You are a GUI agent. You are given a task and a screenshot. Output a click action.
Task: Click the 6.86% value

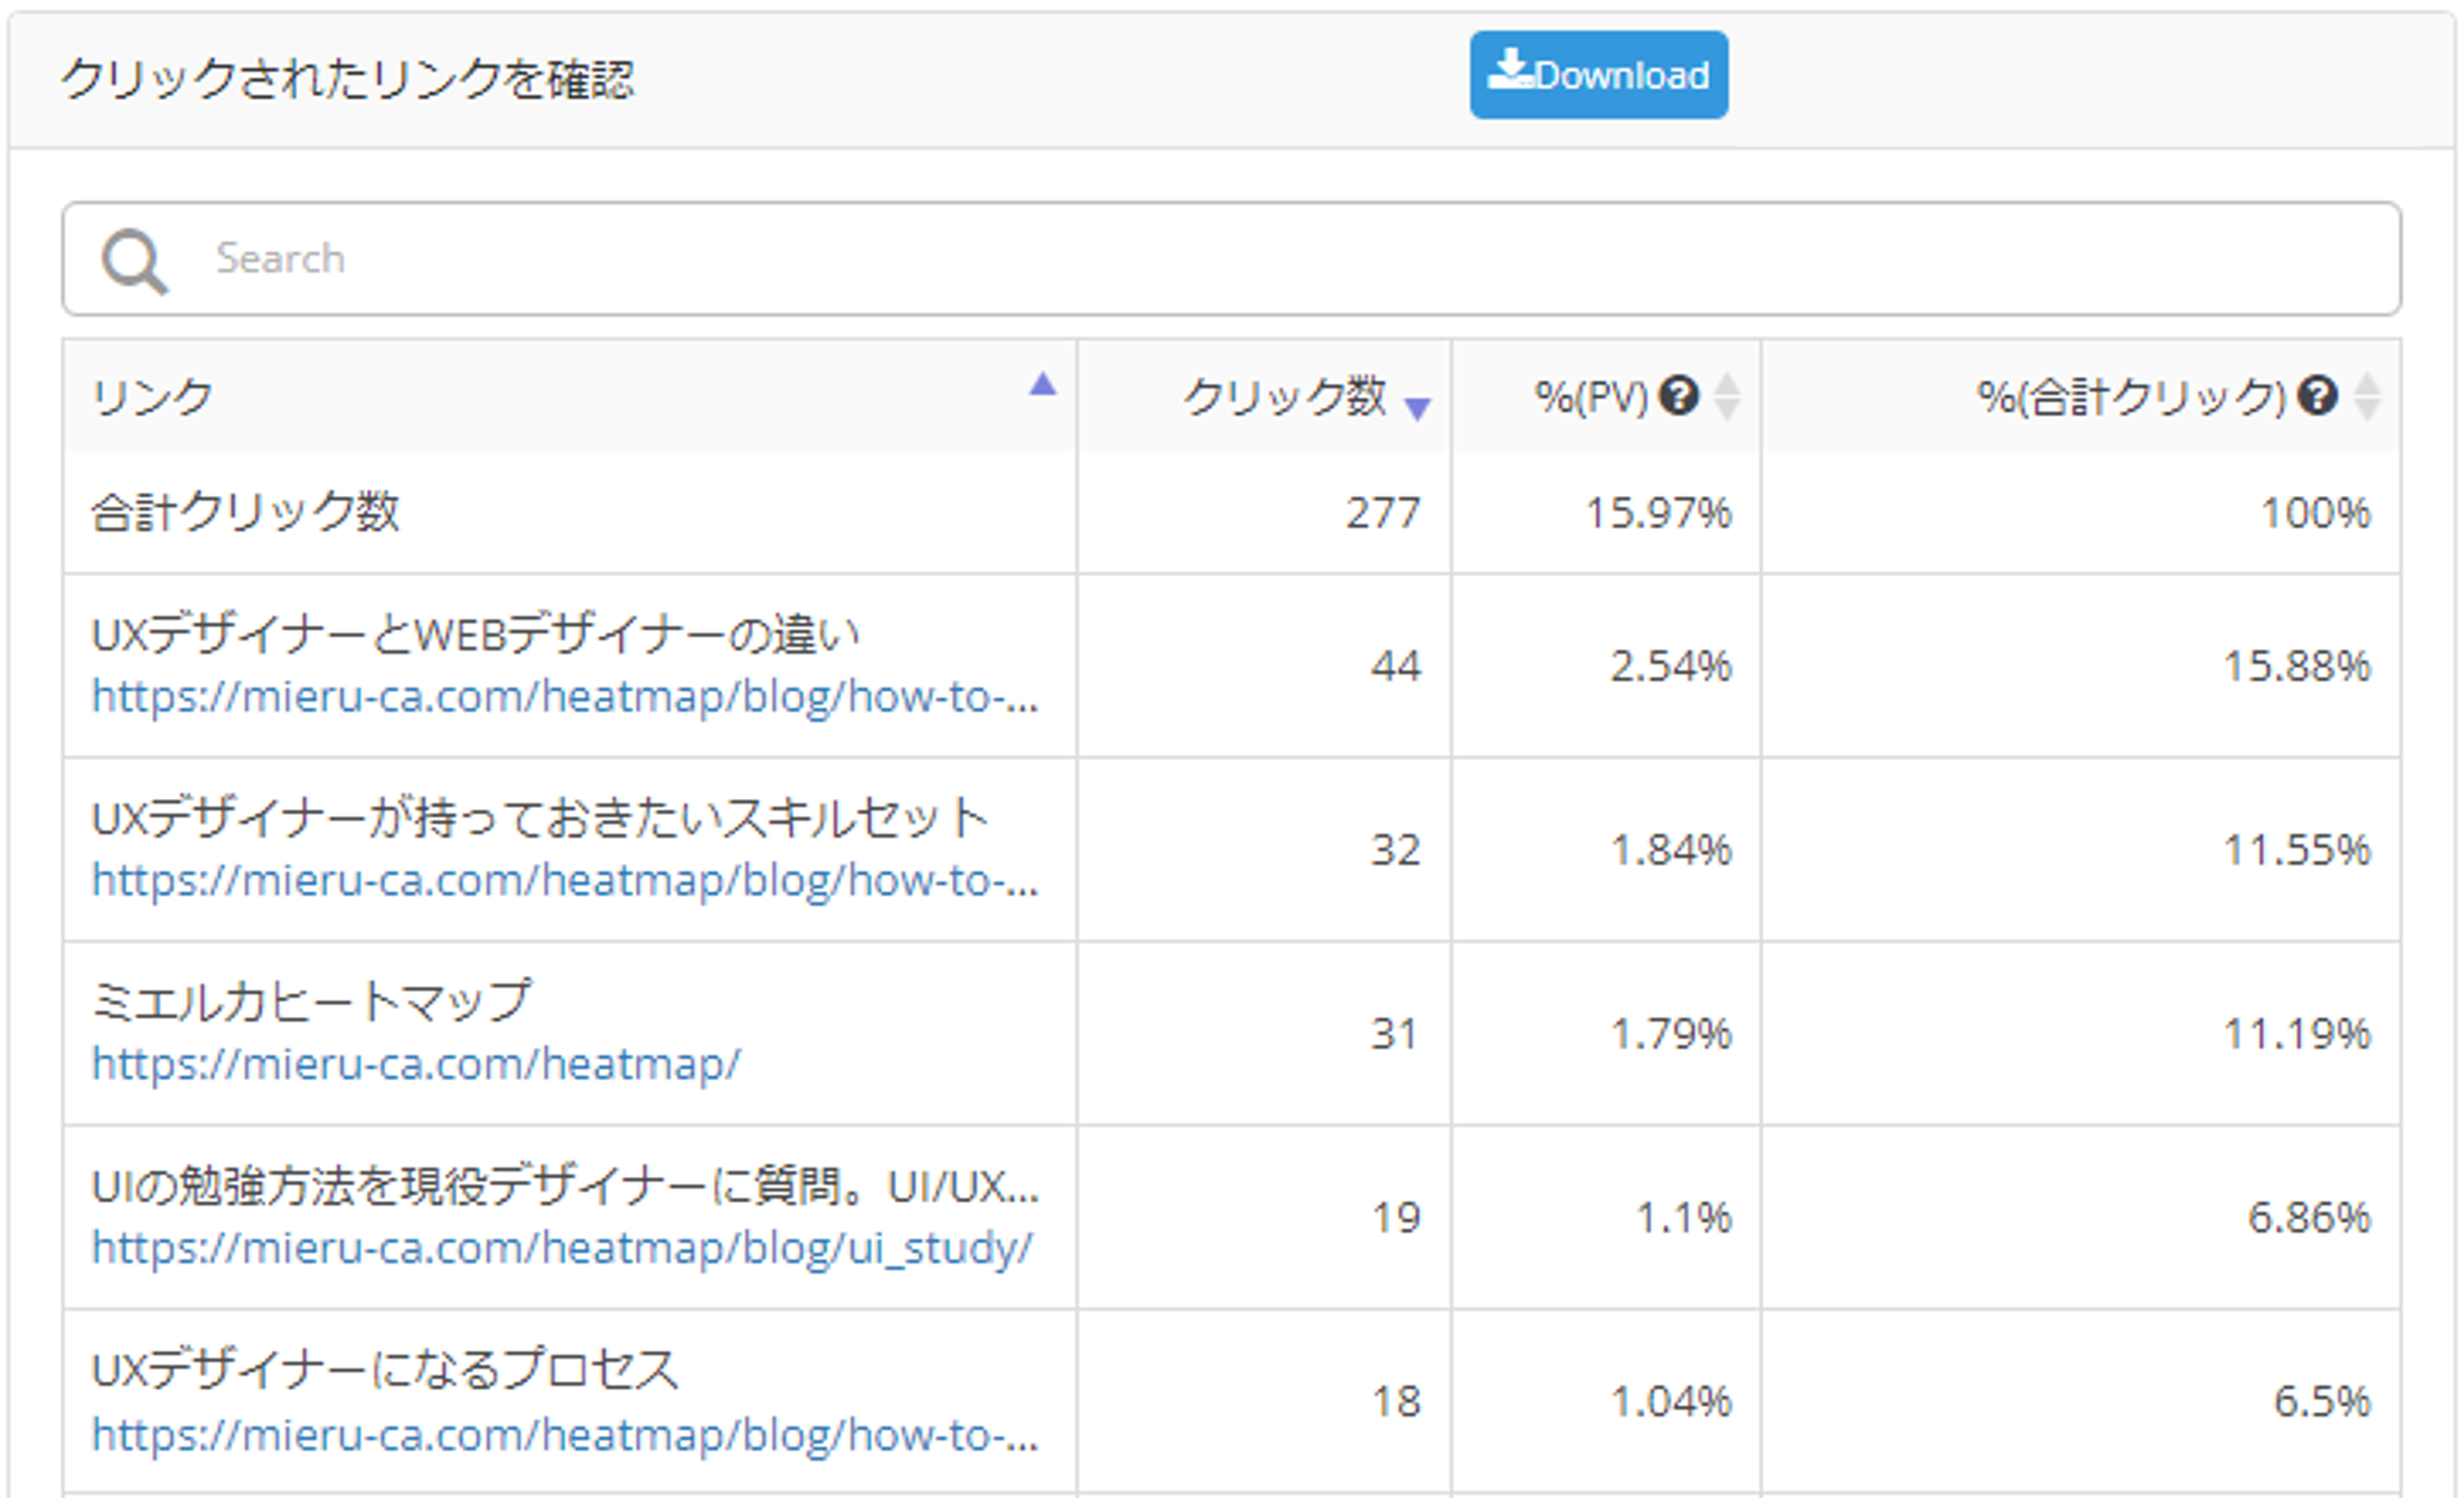point(2309,1218)
